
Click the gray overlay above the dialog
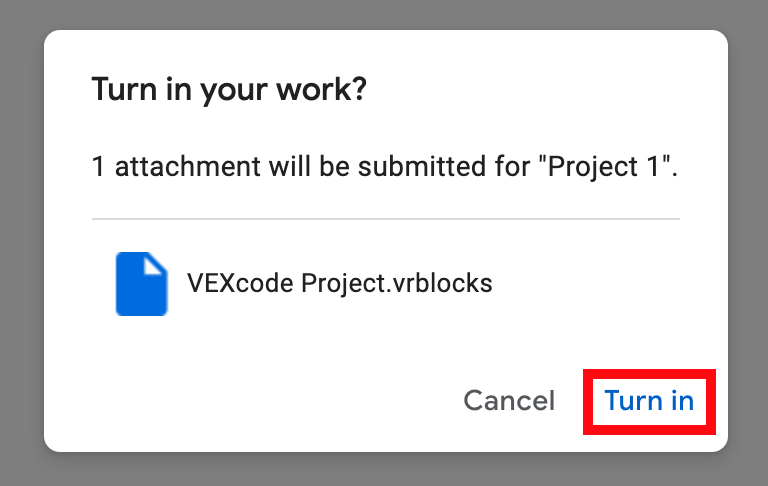[x=384, y=14]
